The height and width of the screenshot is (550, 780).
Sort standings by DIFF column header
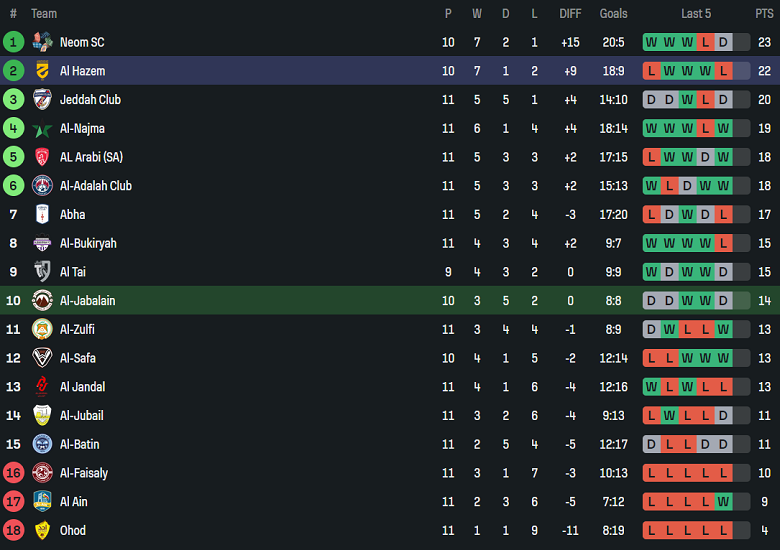click(570, 14)
